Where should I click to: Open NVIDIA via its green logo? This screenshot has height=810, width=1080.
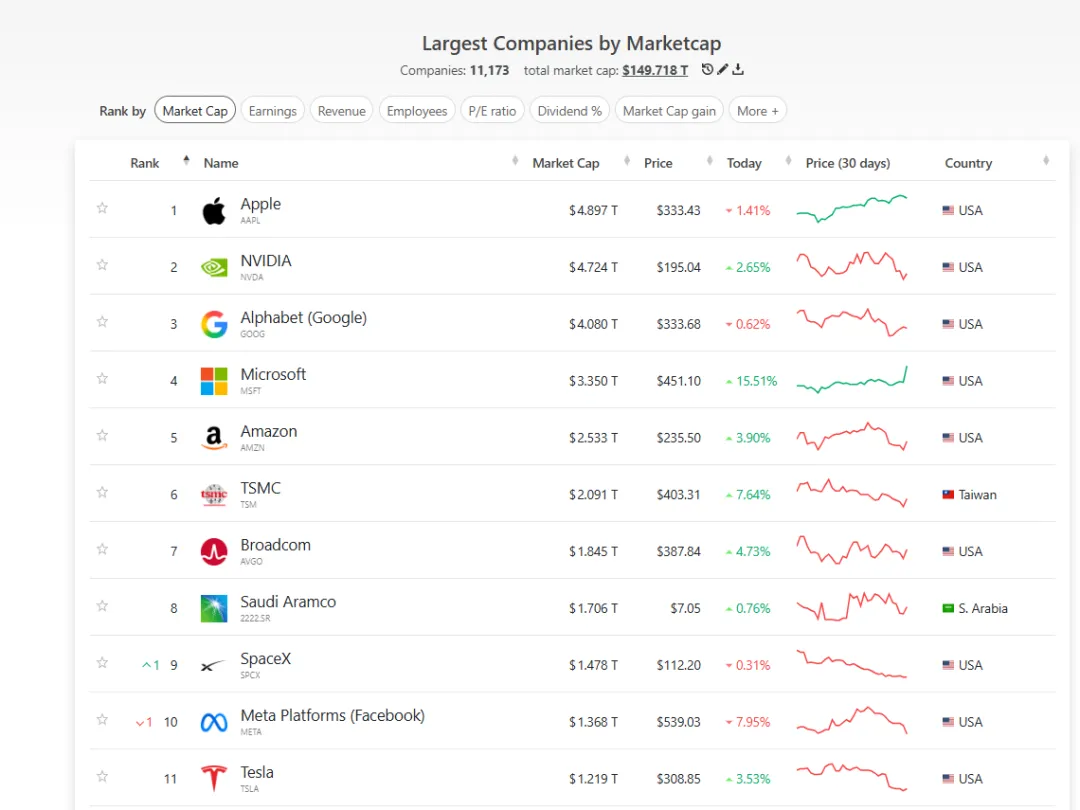click(x=214, y=267)
